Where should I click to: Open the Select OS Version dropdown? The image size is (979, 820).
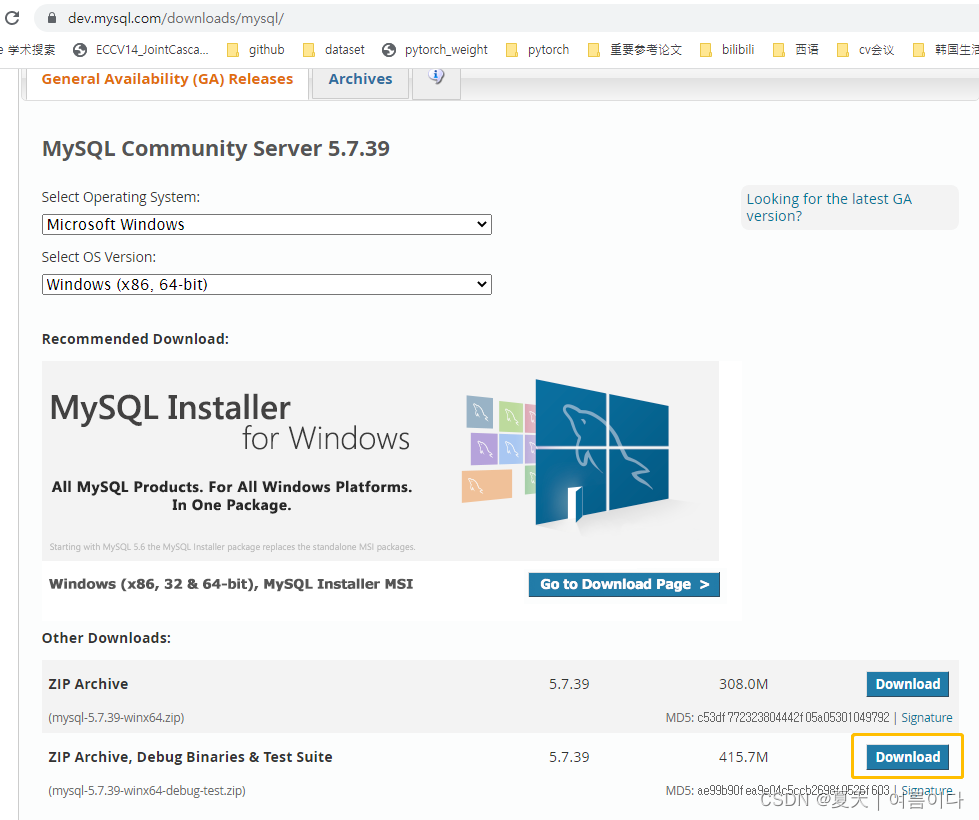click(266, 284)
